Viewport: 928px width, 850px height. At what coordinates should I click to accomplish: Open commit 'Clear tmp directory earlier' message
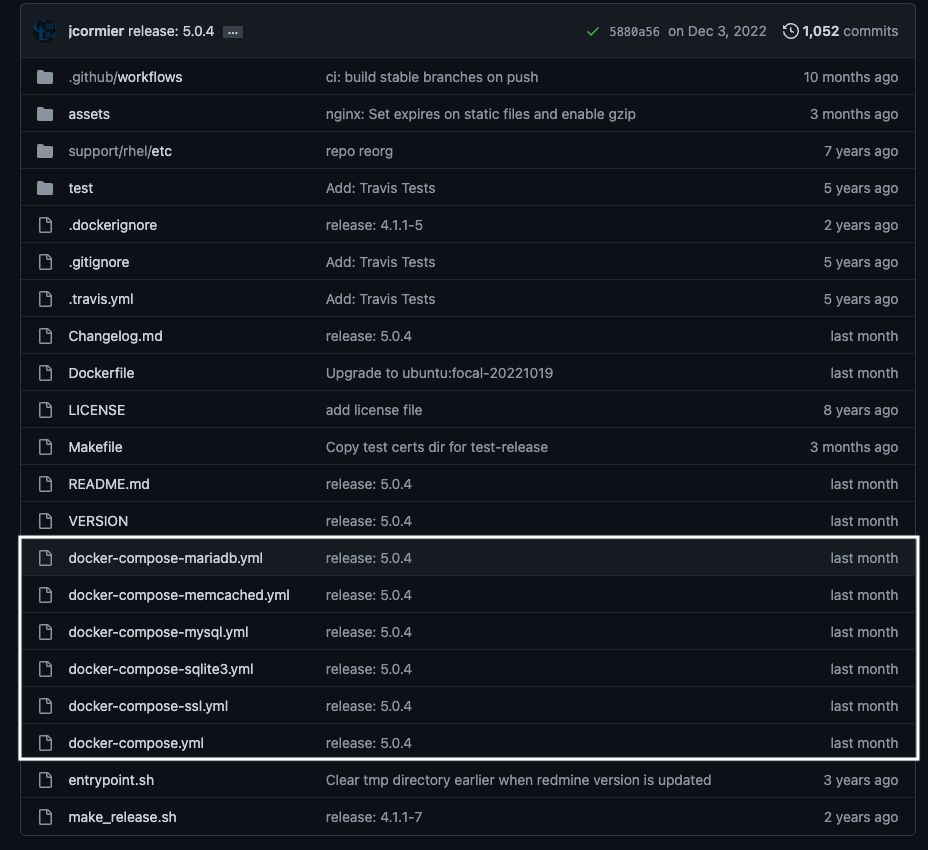click(518, 780)
